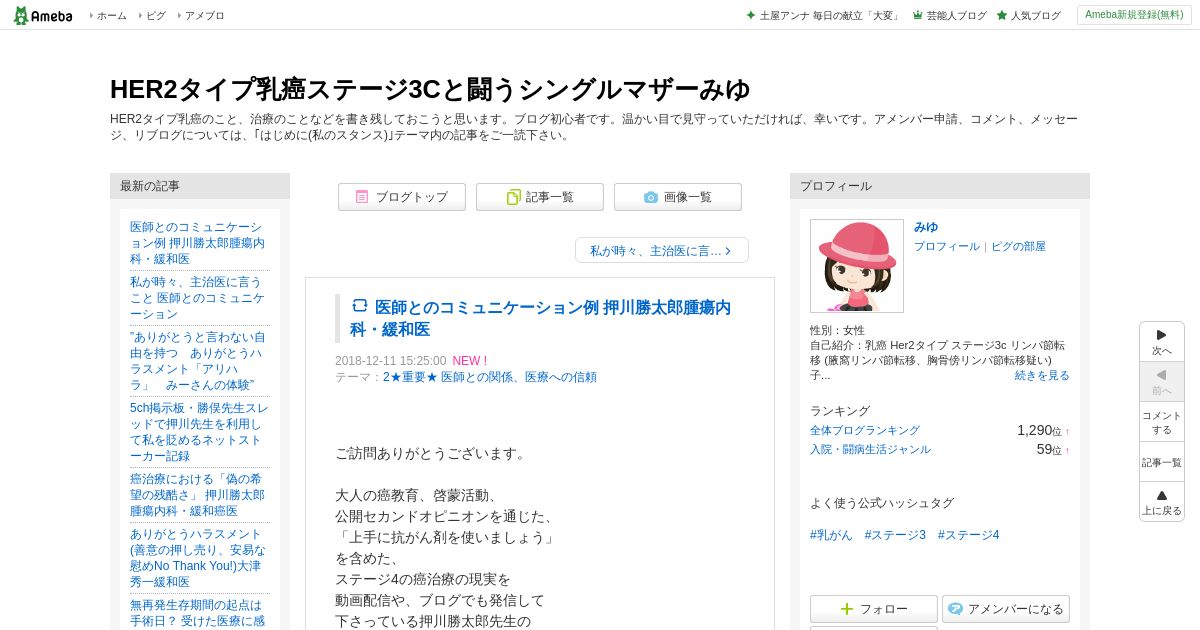Open sidebar article 無再発生存期間の起点は手術日?

click(198, 612)
